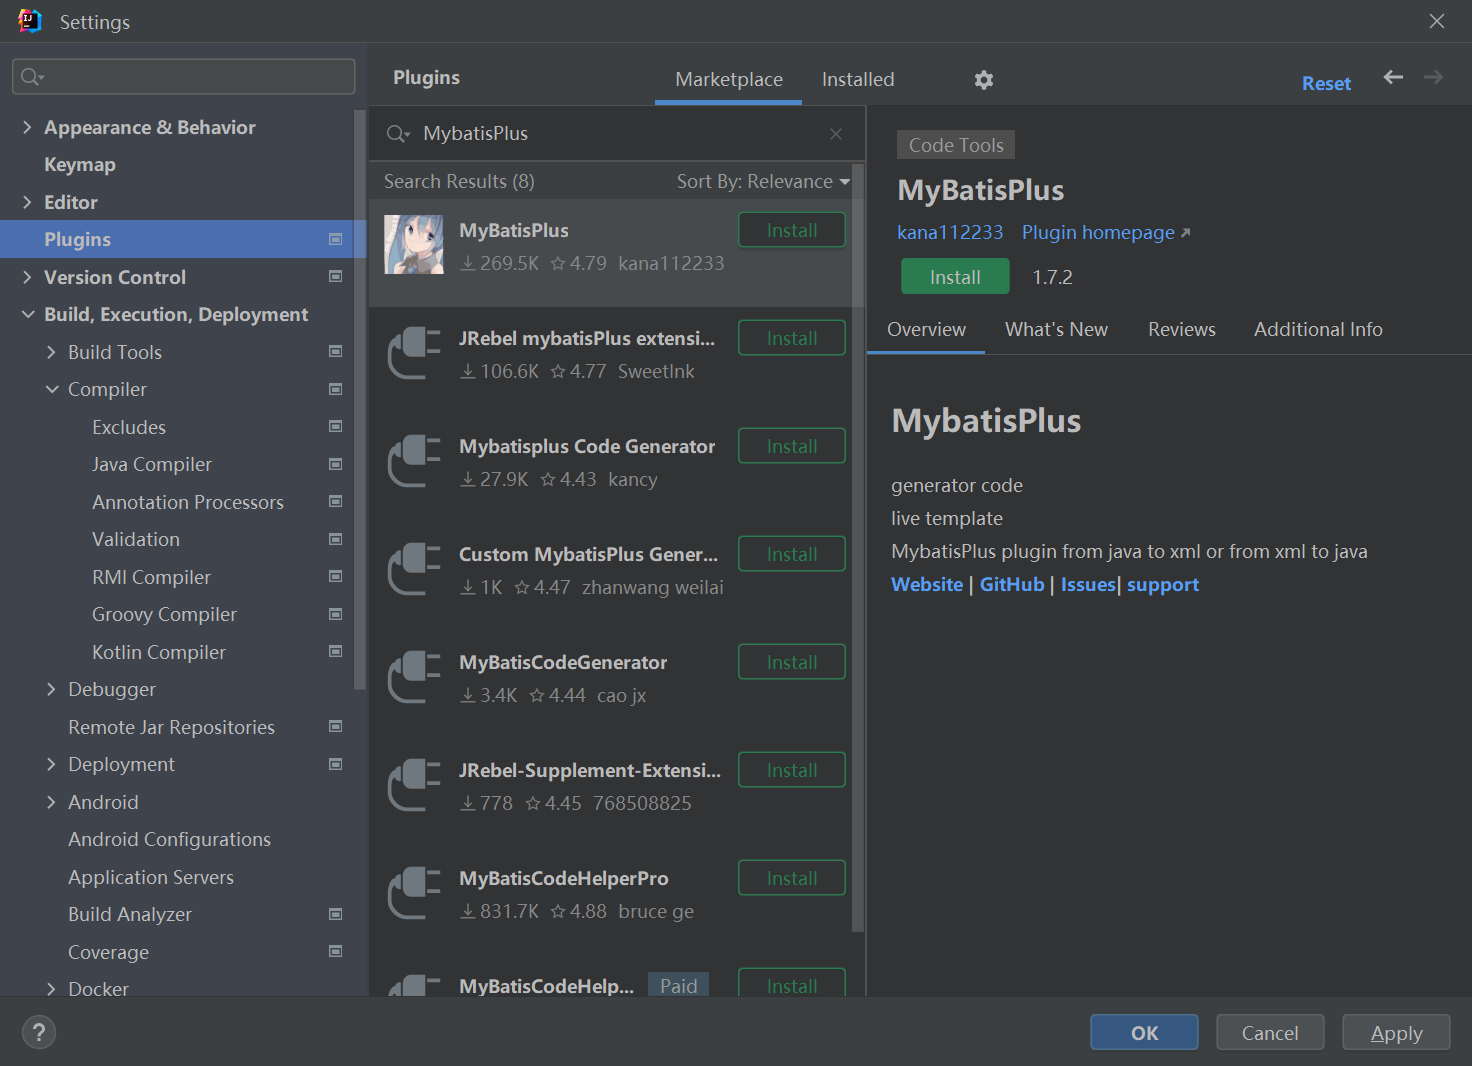Click the settings search magnifier icon
This screenshot has width=1472, height=1066.
click(33, 77)
